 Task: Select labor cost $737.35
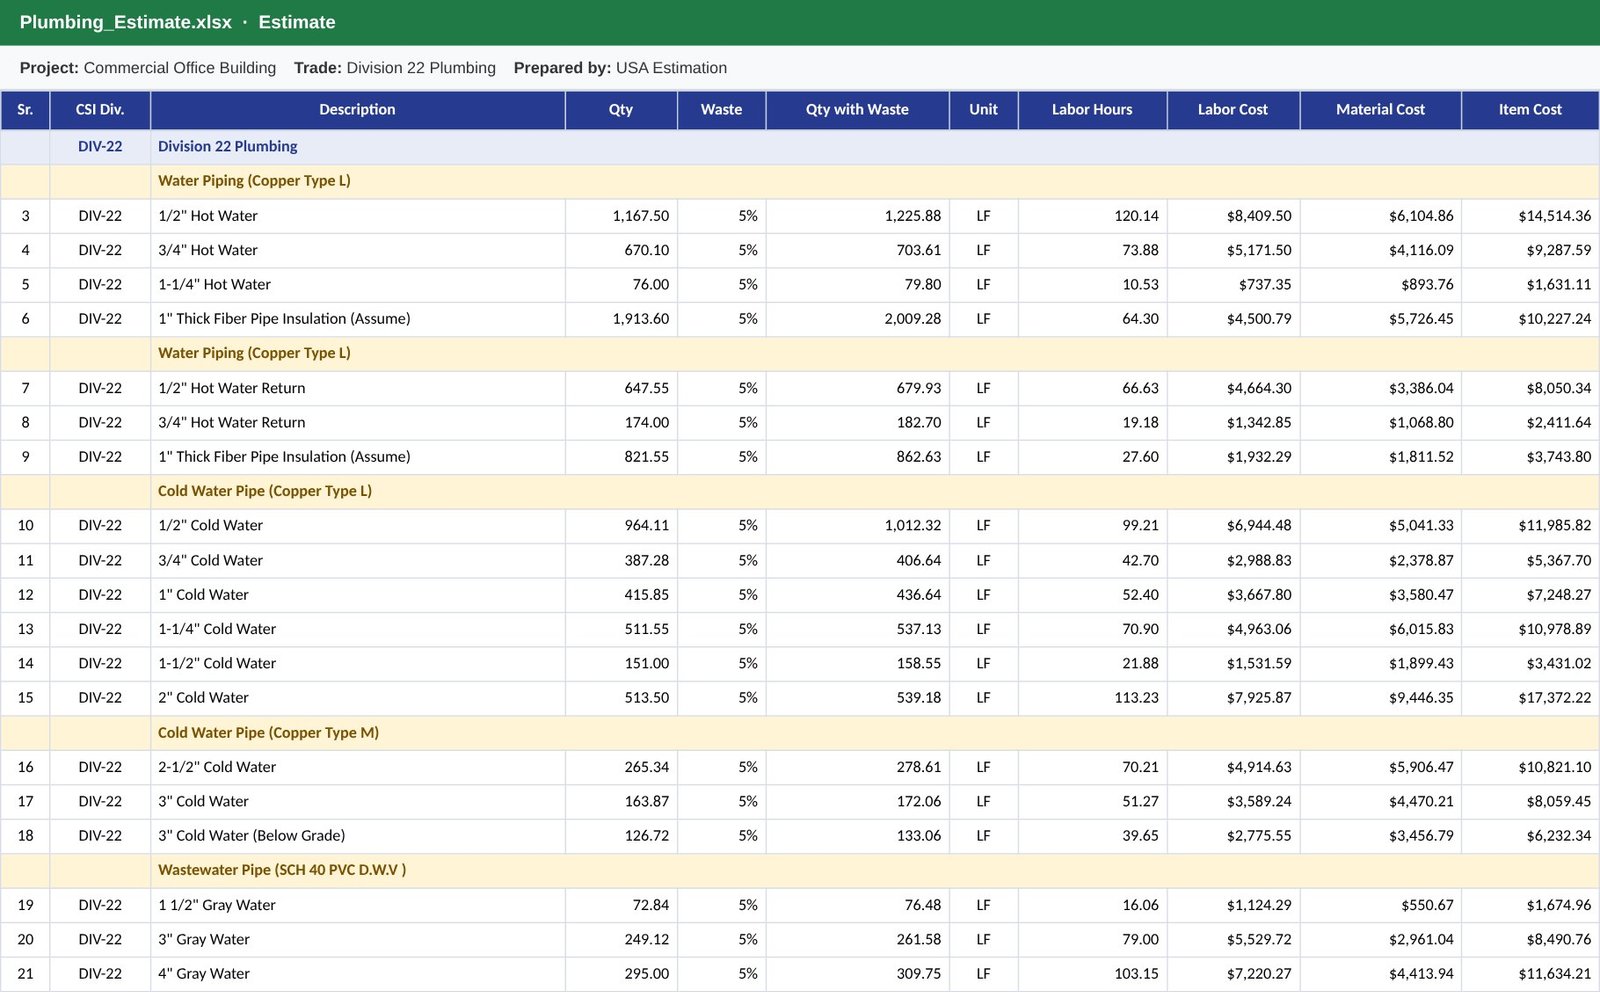click(1233, 285)
